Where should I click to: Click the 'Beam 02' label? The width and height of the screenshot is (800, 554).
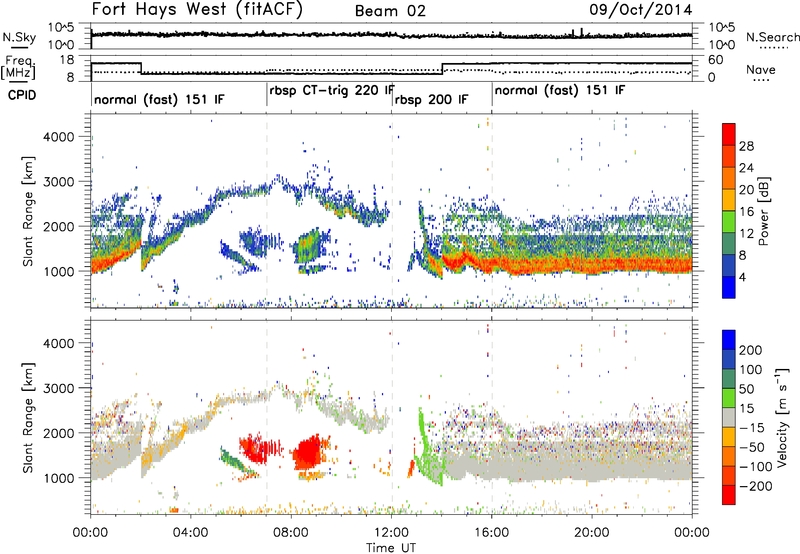point(390,11)
